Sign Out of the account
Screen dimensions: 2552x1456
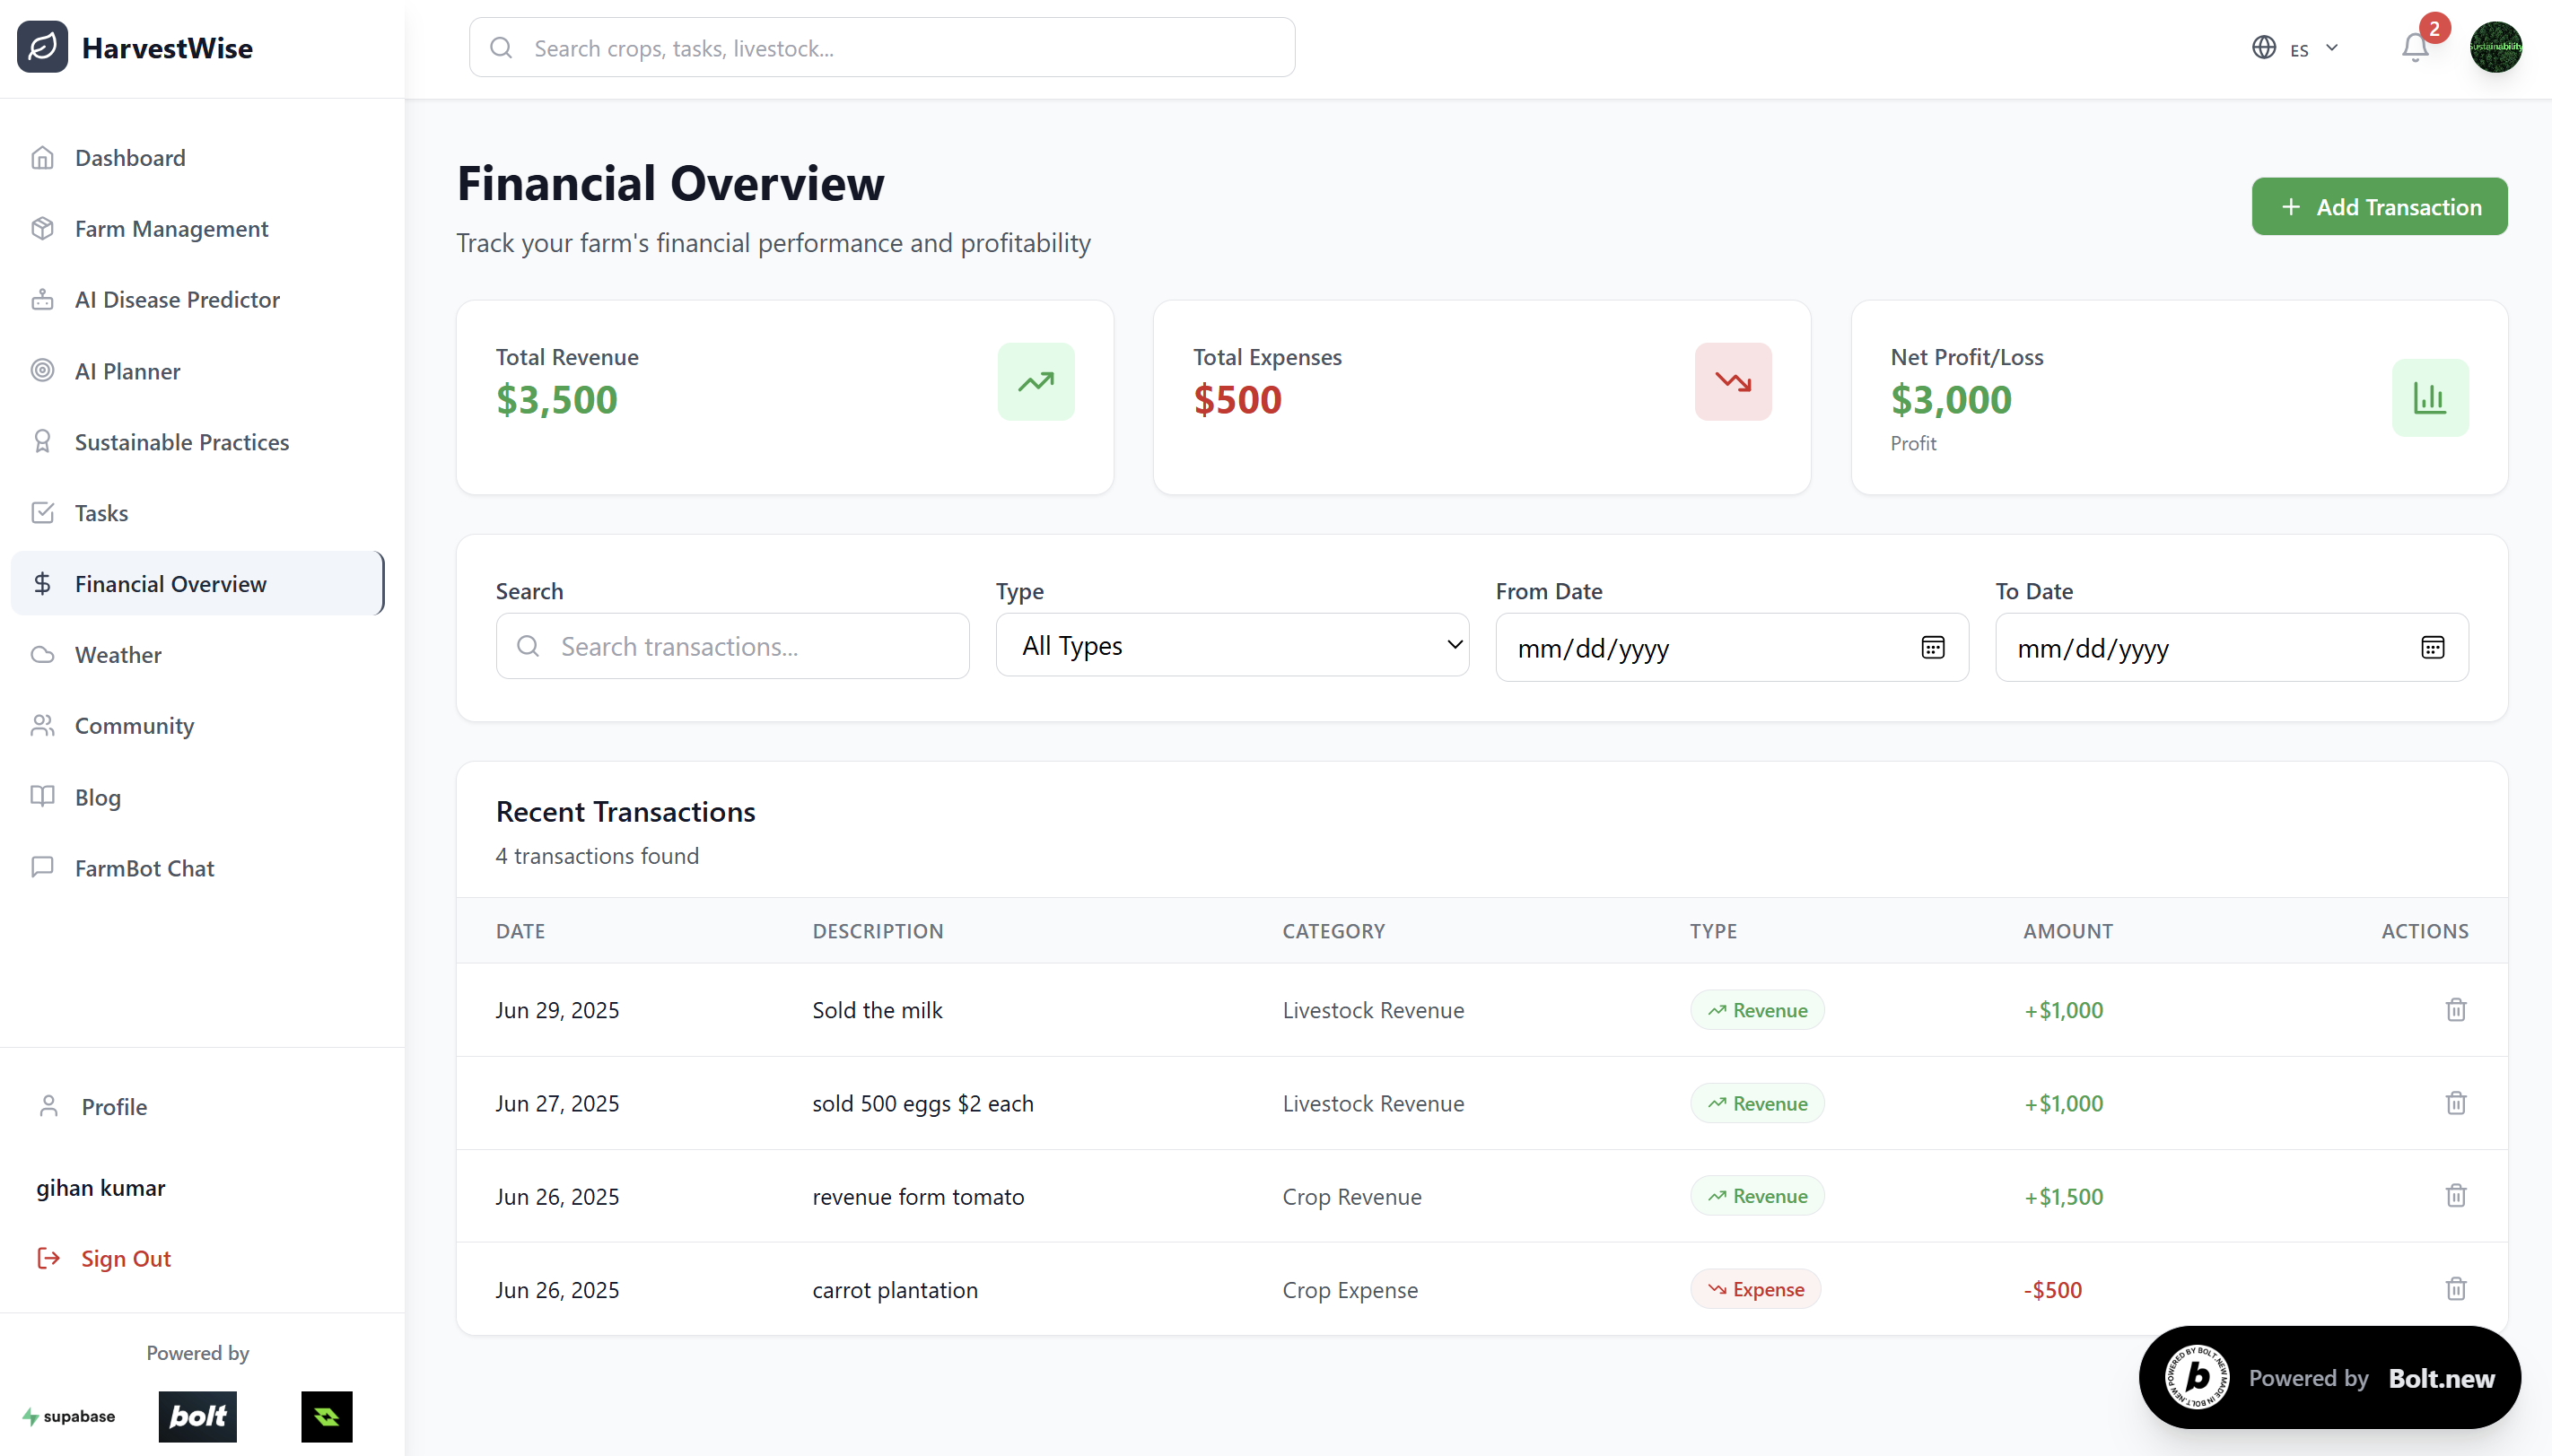125,1258
